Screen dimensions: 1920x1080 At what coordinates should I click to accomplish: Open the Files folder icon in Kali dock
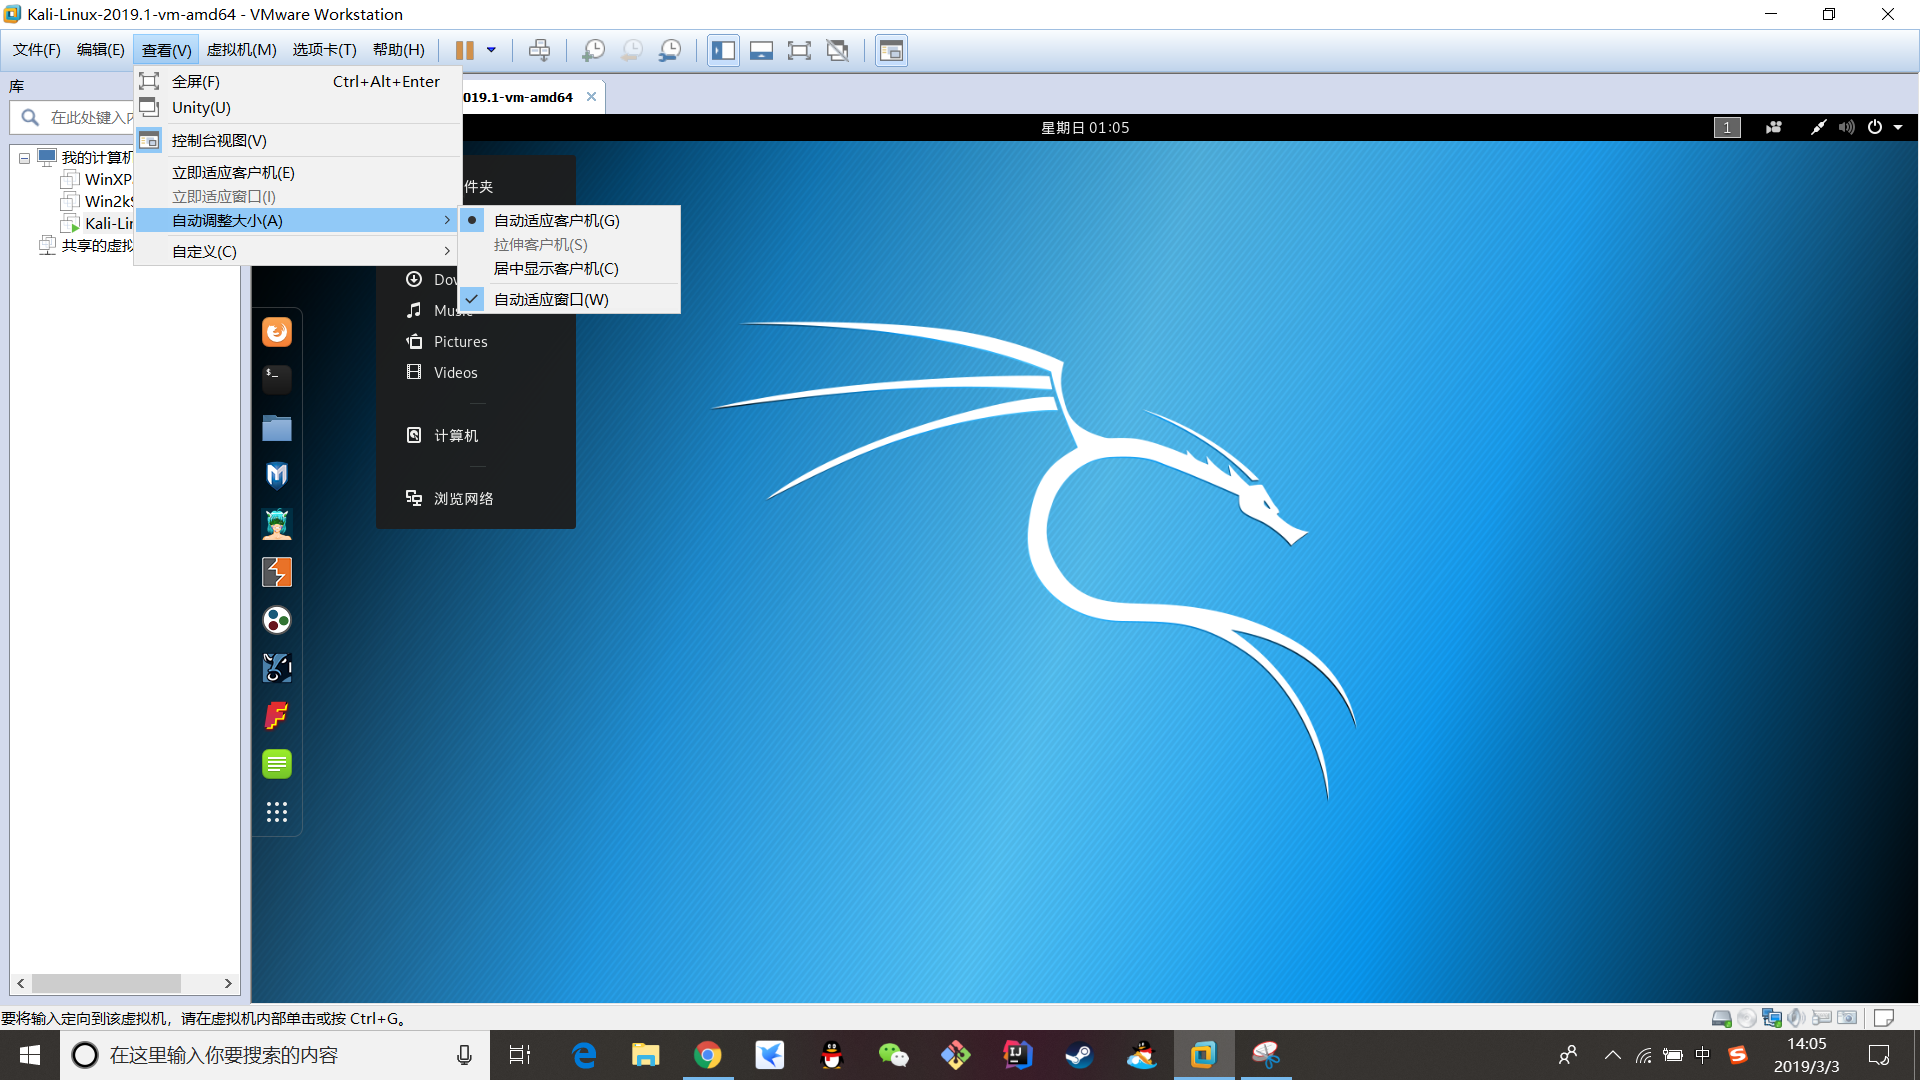pos(277,428)
